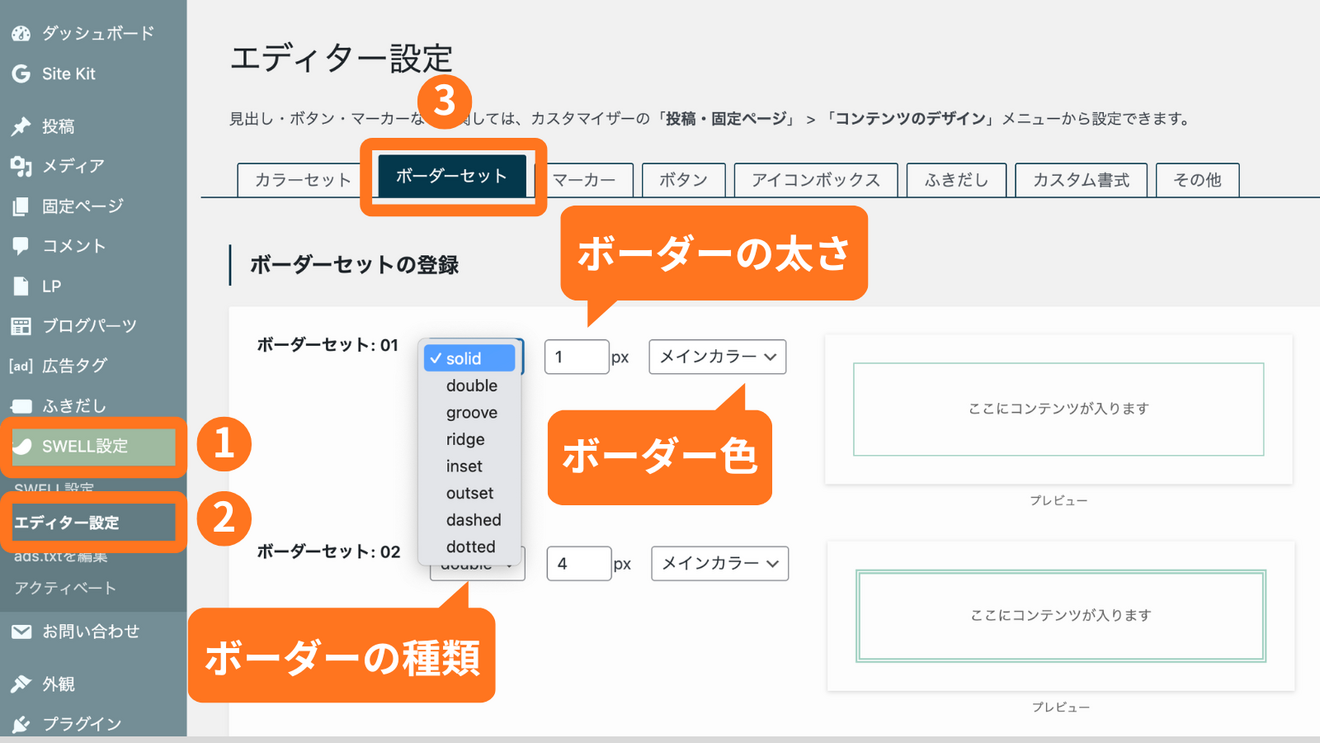Switch to the カスタム書式 tab

[x=1081, y=180]
